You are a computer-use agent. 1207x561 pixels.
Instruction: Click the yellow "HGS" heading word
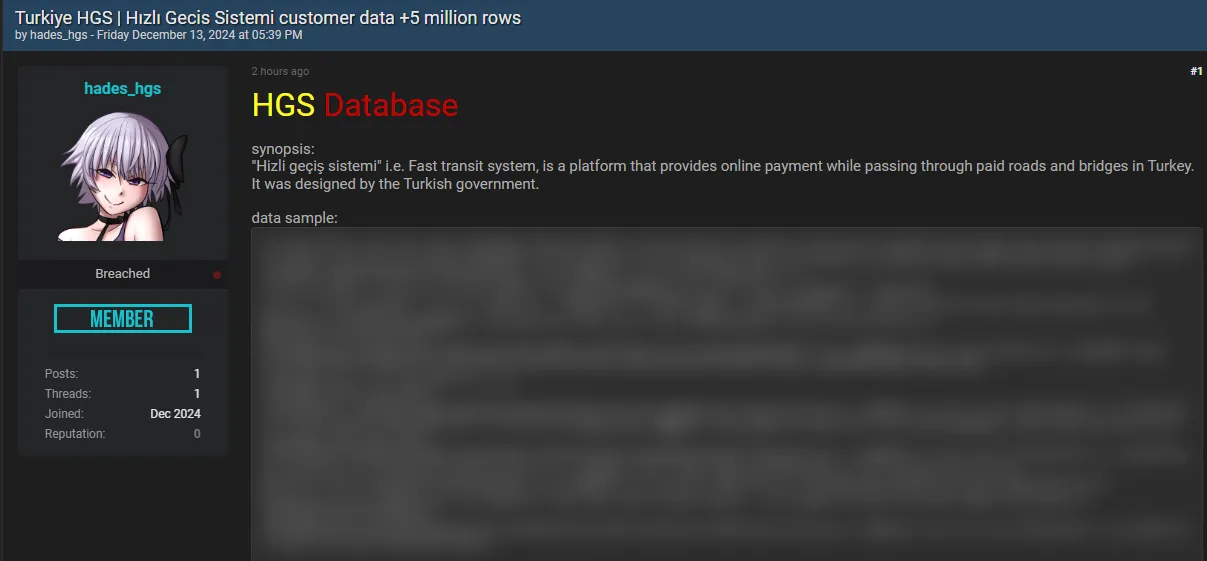[283, 105]
